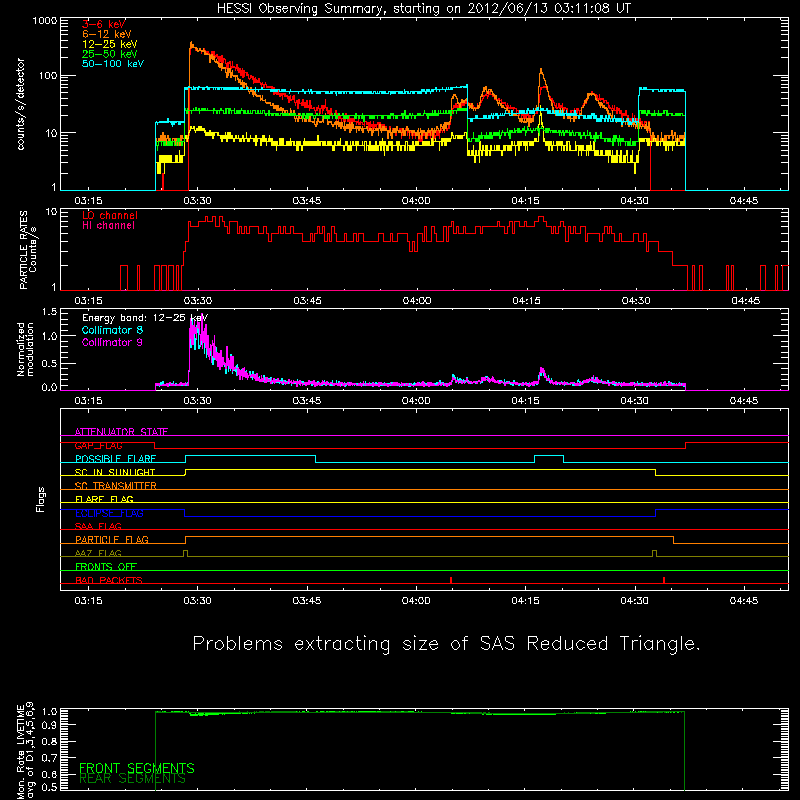Select the yellow 12-25 keV legend entry

tap(109, 44)
